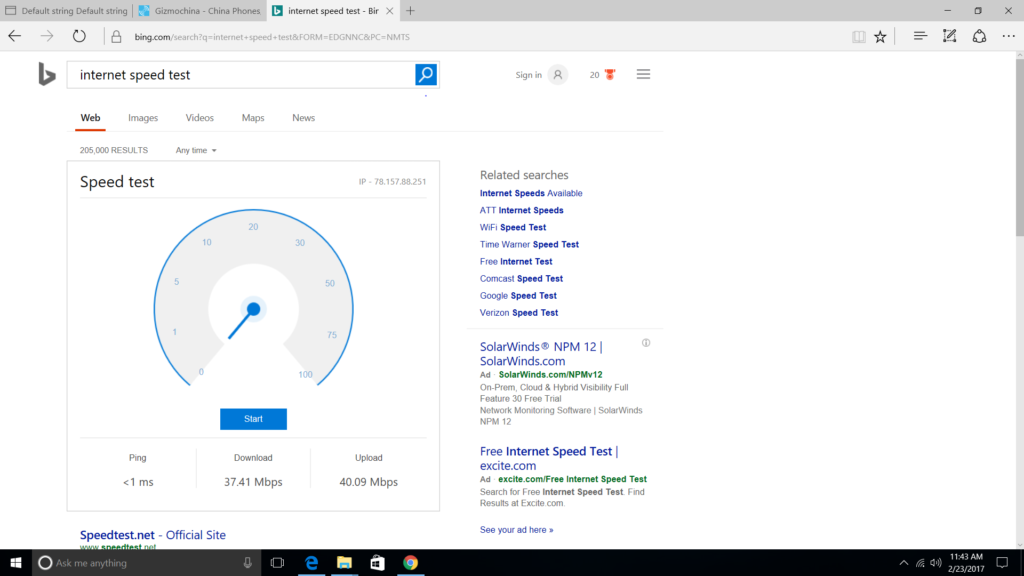Click the page vertical scrollbar thumb

[1019, 149]
